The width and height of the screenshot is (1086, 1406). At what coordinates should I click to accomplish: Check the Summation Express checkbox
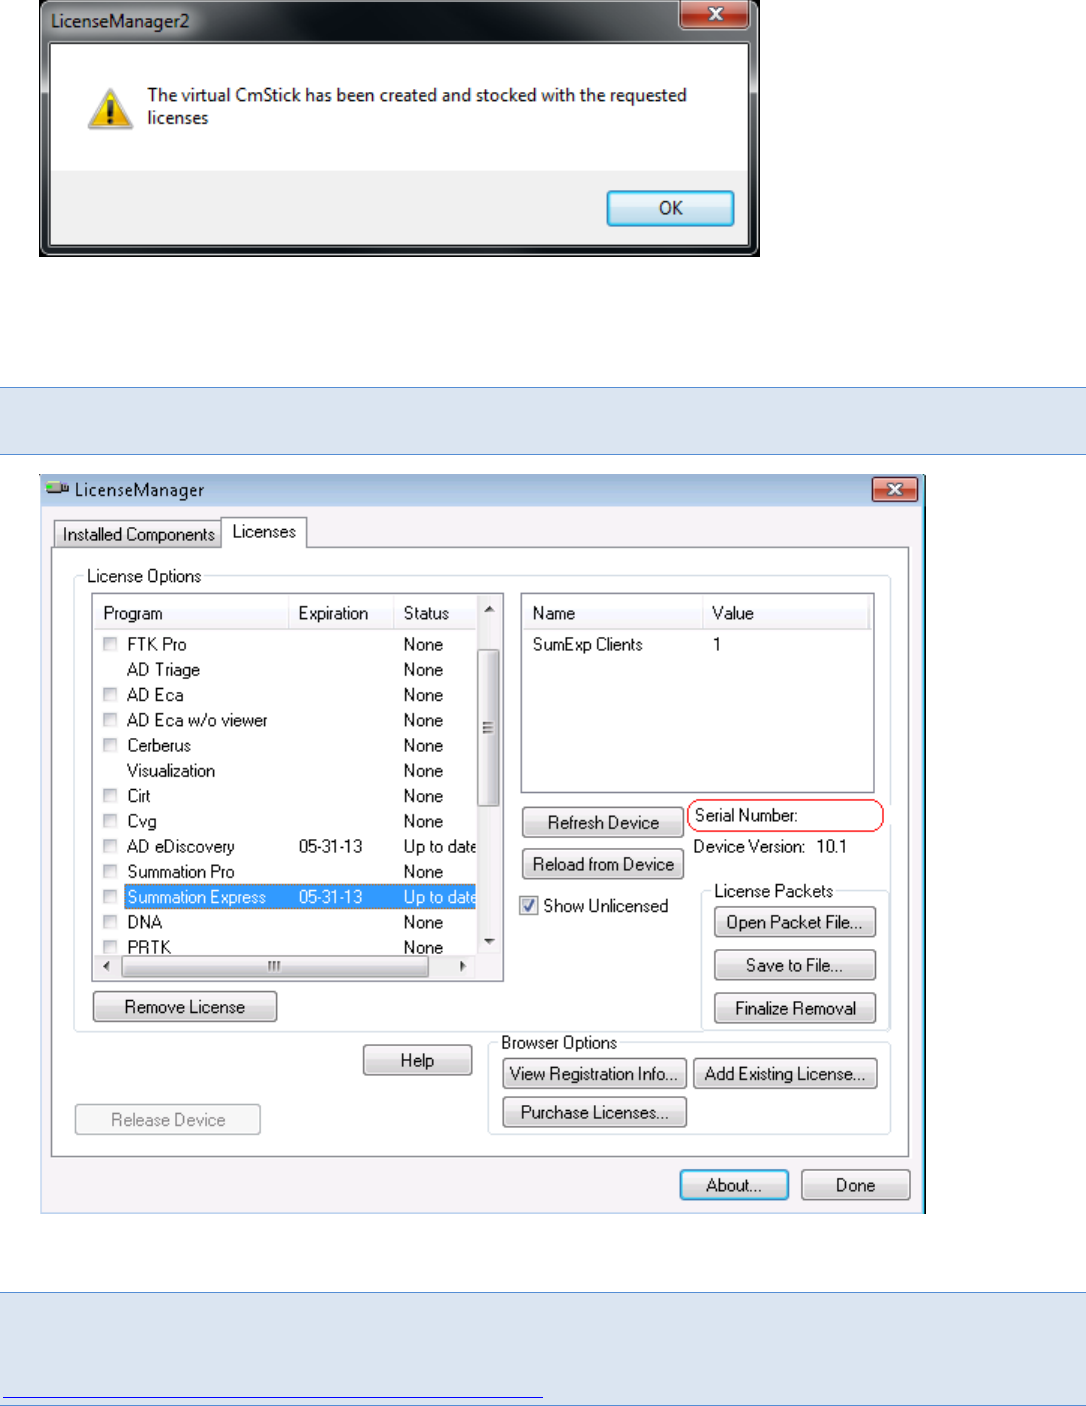(110, 897)
